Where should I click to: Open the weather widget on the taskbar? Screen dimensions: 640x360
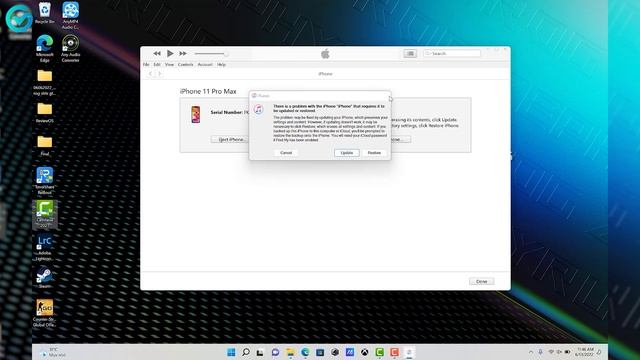click(x=52, y=352)
